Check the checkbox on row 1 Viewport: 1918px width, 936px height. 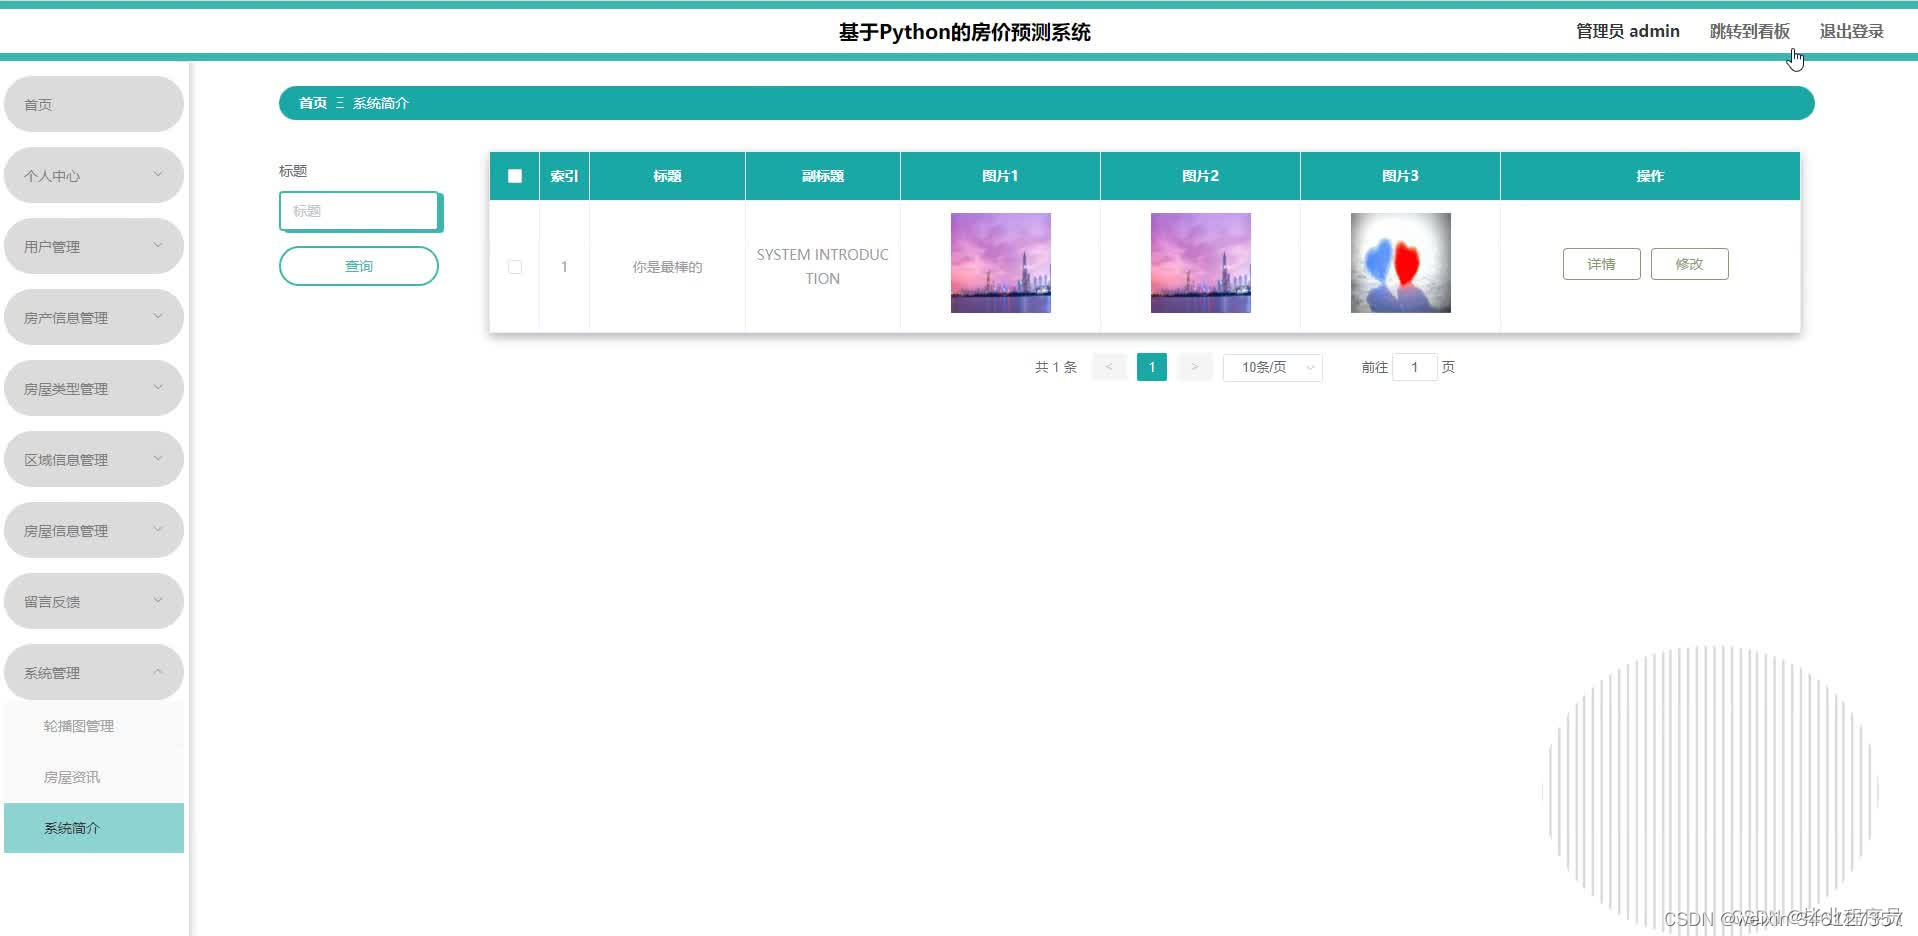[x=514, y=266]
